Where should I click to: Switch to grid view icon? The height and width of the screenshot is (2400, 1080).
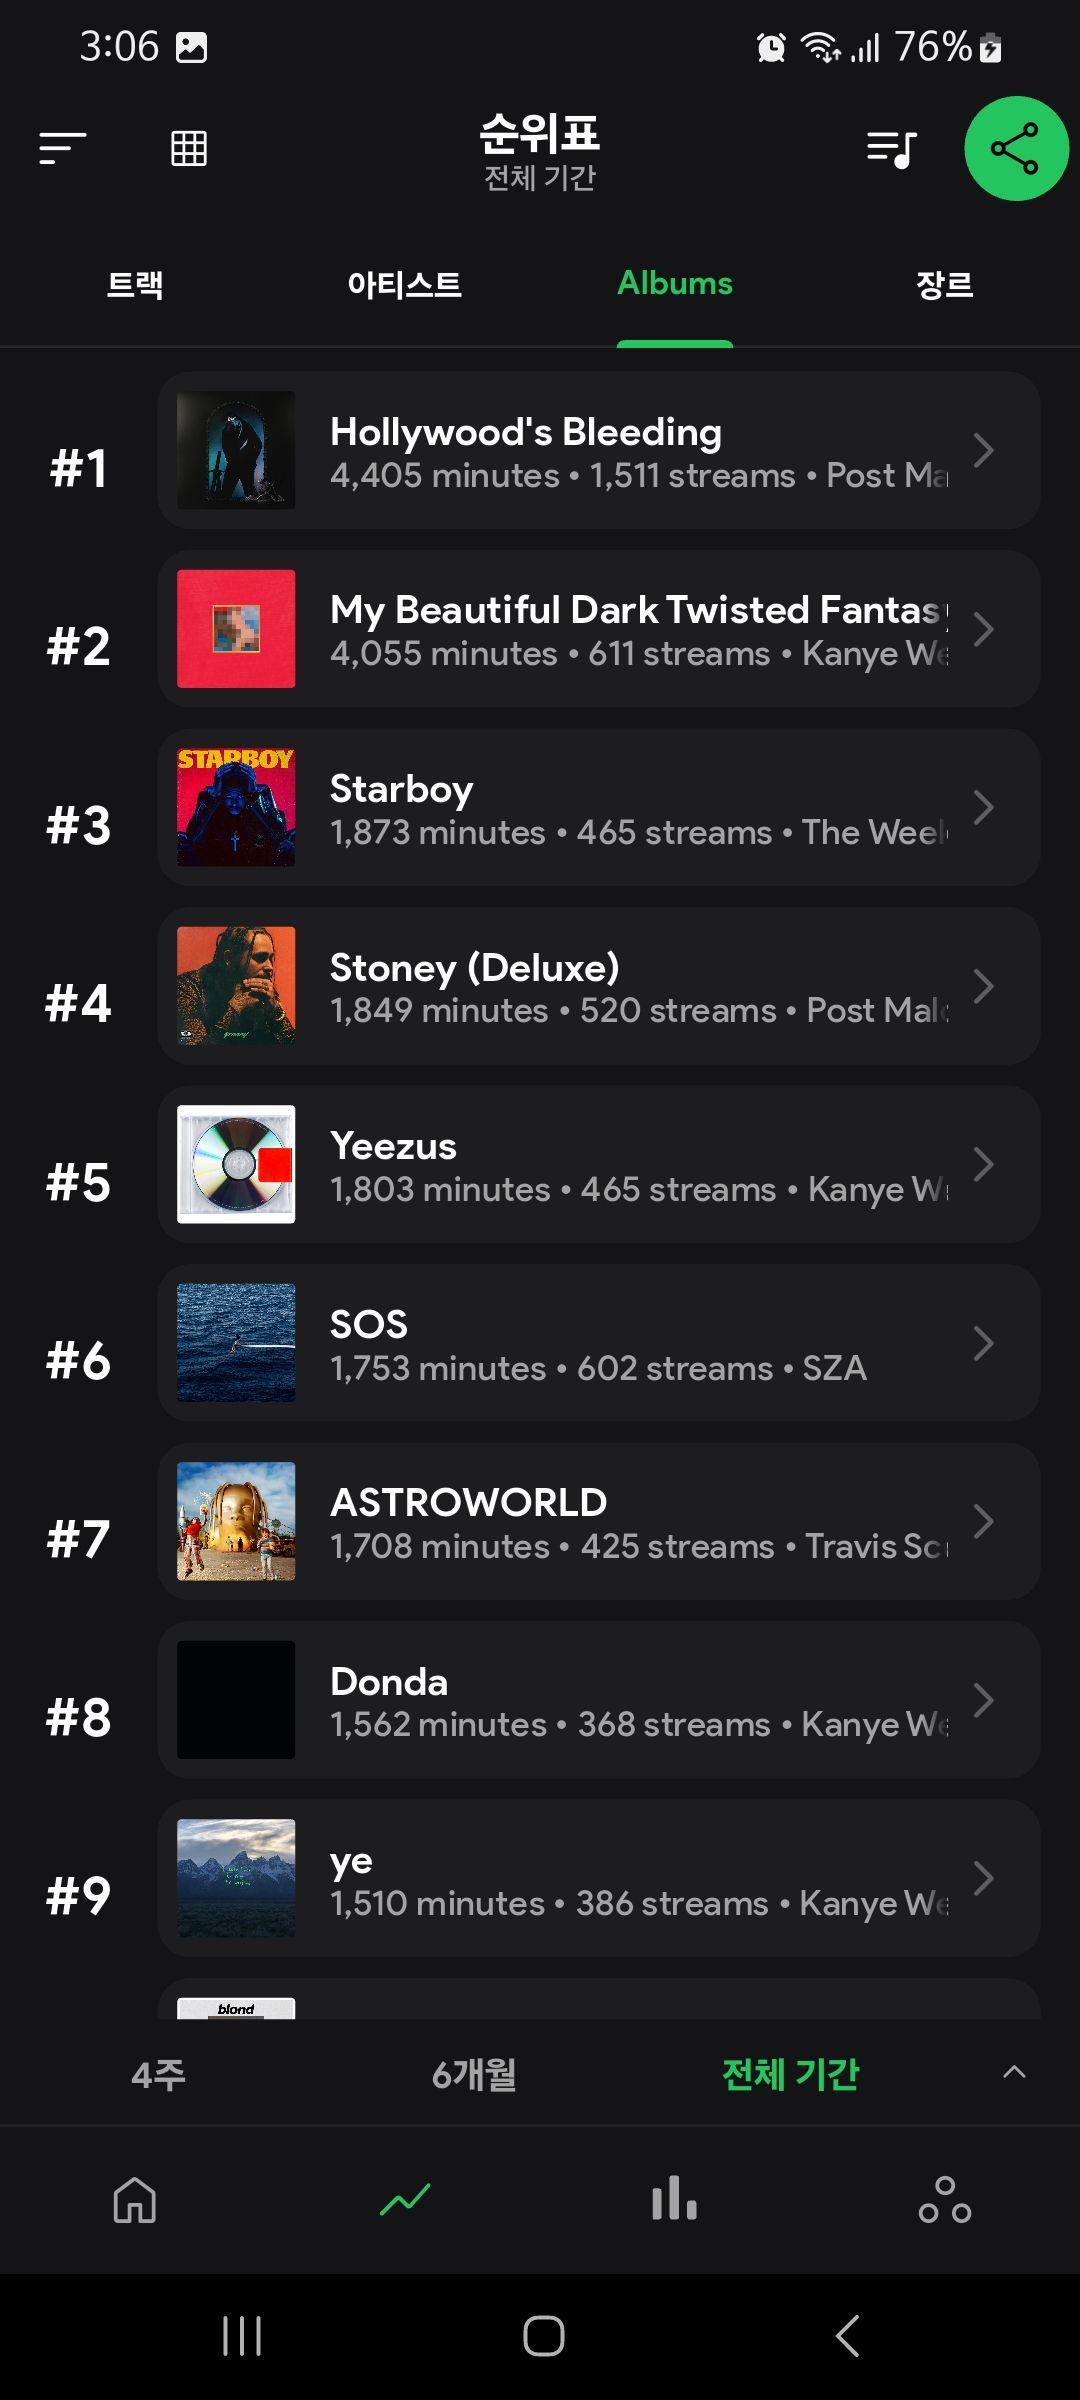pos(189,148)
